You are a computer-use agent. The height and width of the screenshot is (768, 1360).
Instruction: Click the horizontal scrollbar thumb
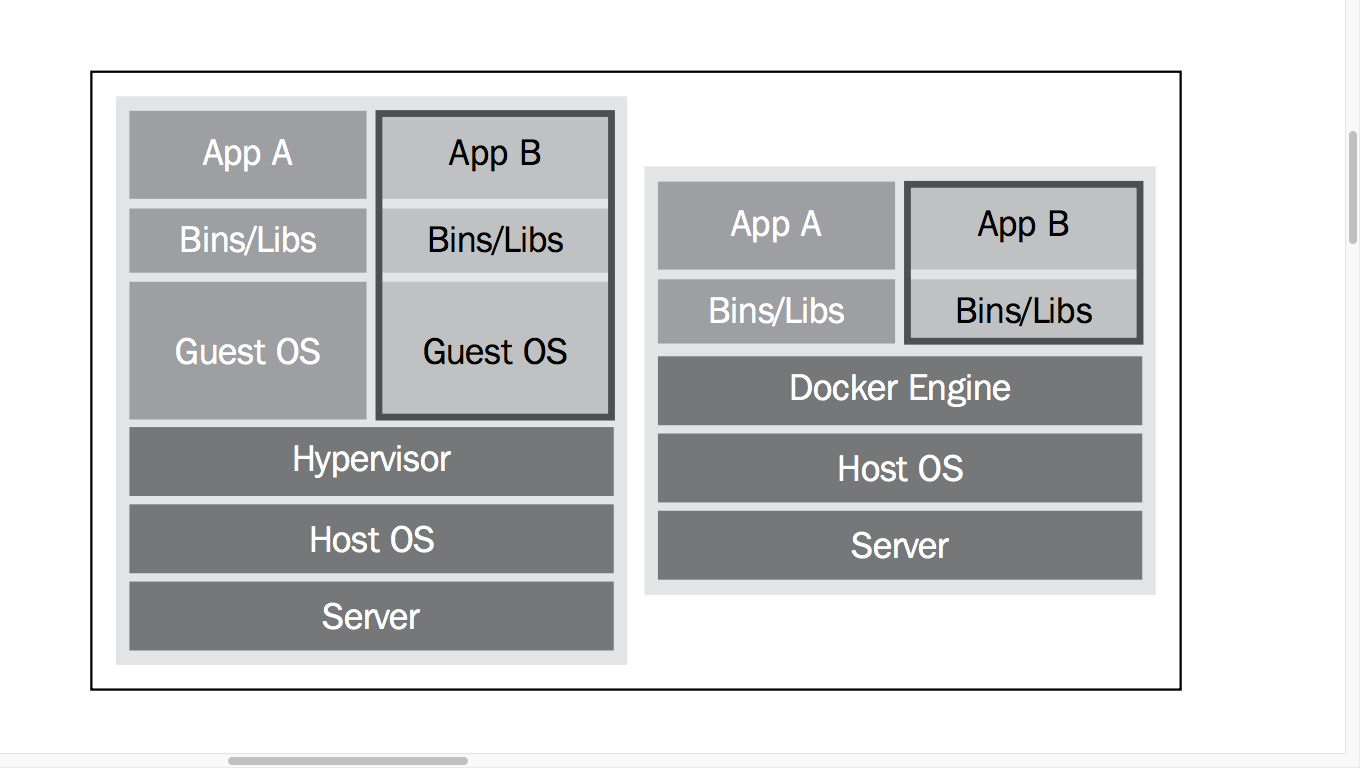pos(348,761)
